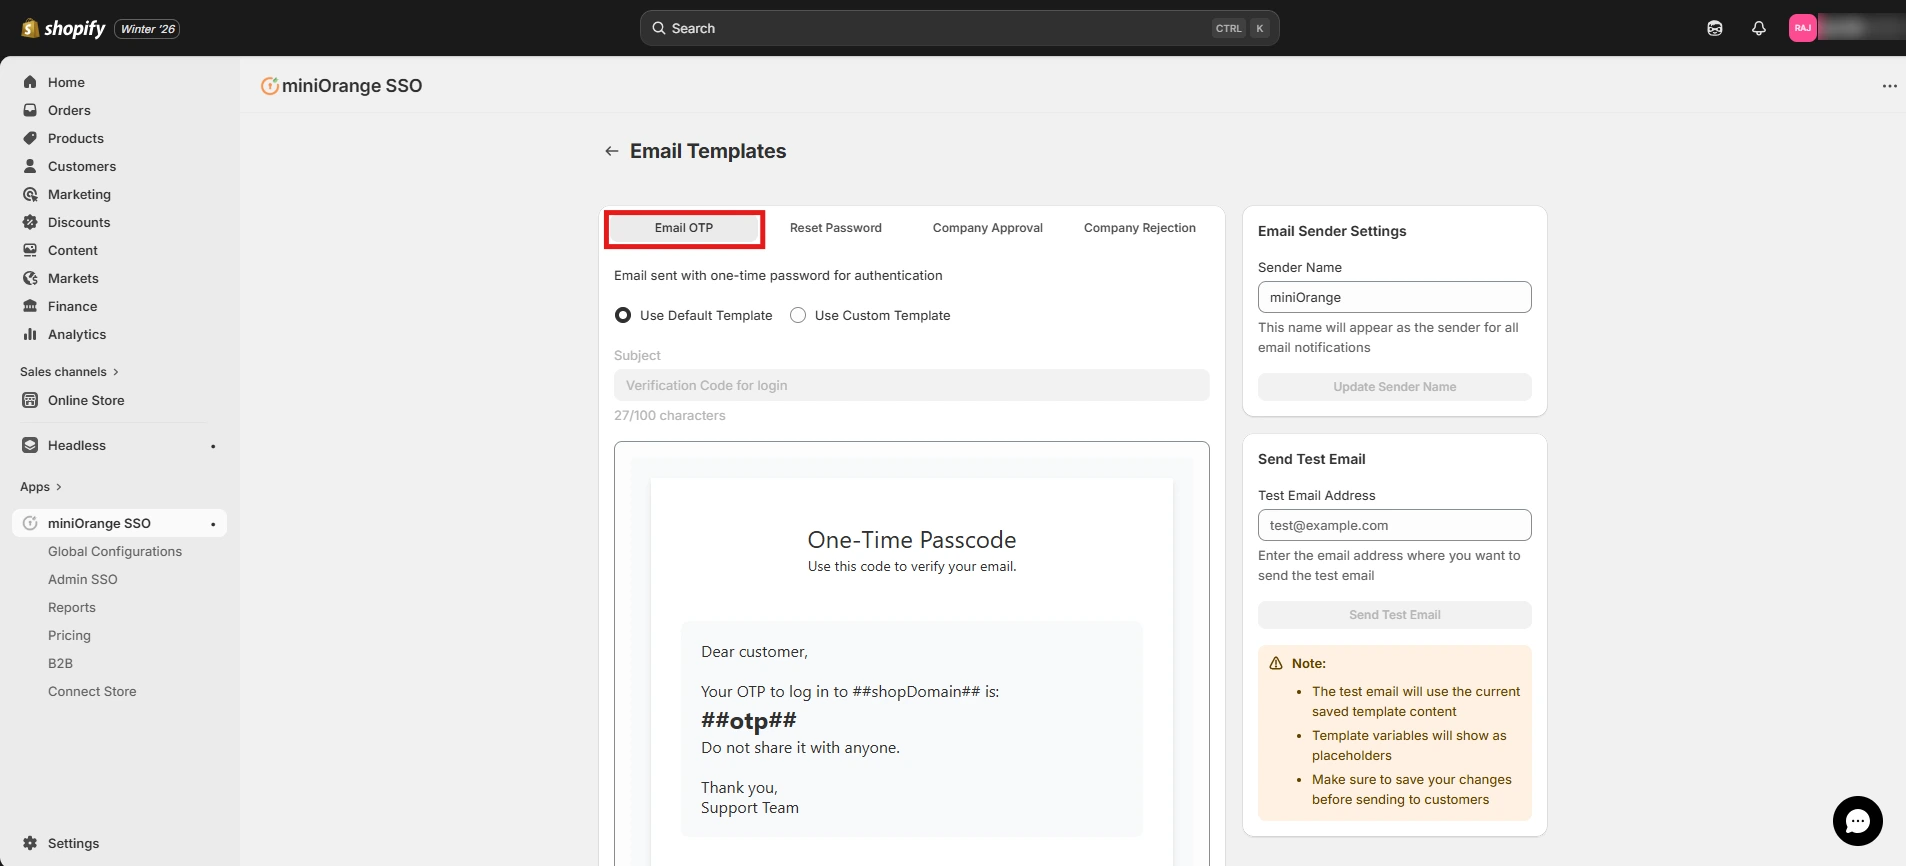This screenshot has height=866, width=1906.
Task: Click the Headless channel icon
Action: [x=30, y=445]
